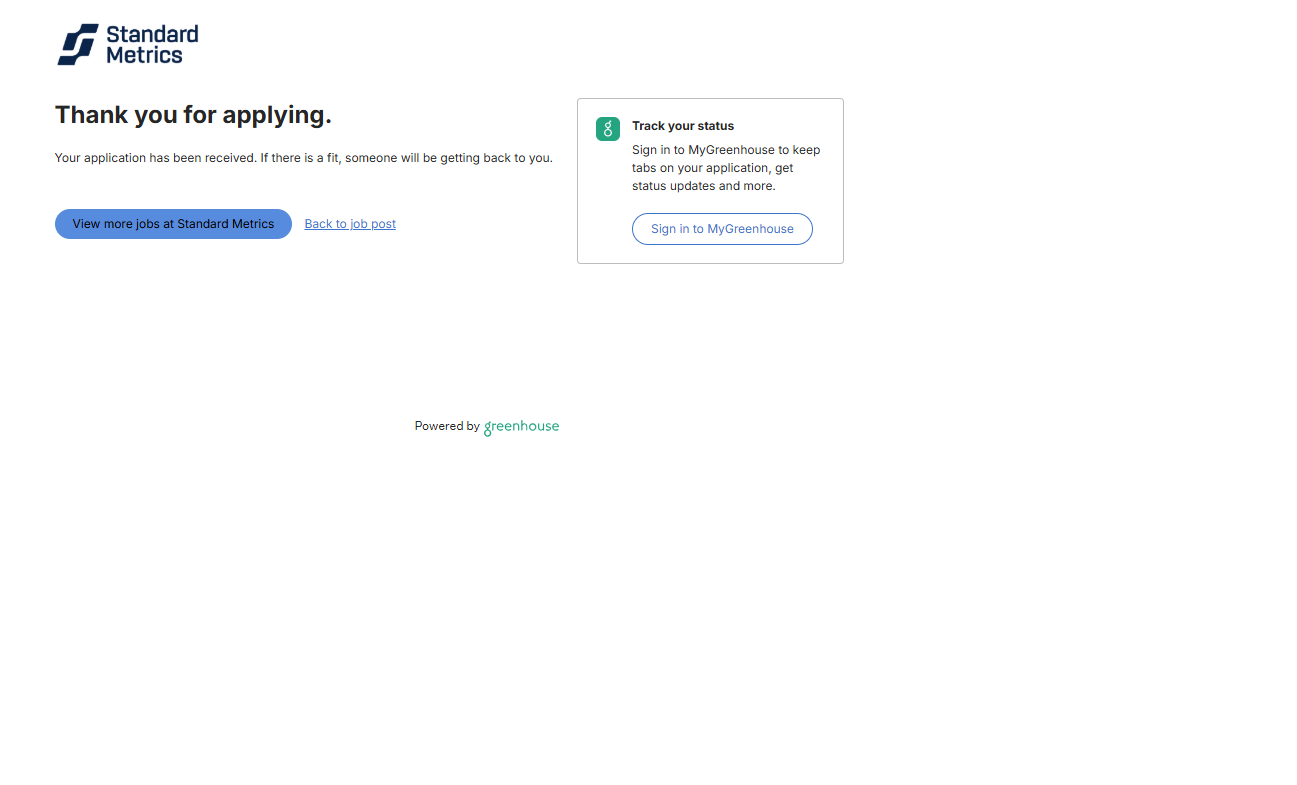
Task: Follow the Back to job post link
Action: pyautogui.click(x=350, y=224)
